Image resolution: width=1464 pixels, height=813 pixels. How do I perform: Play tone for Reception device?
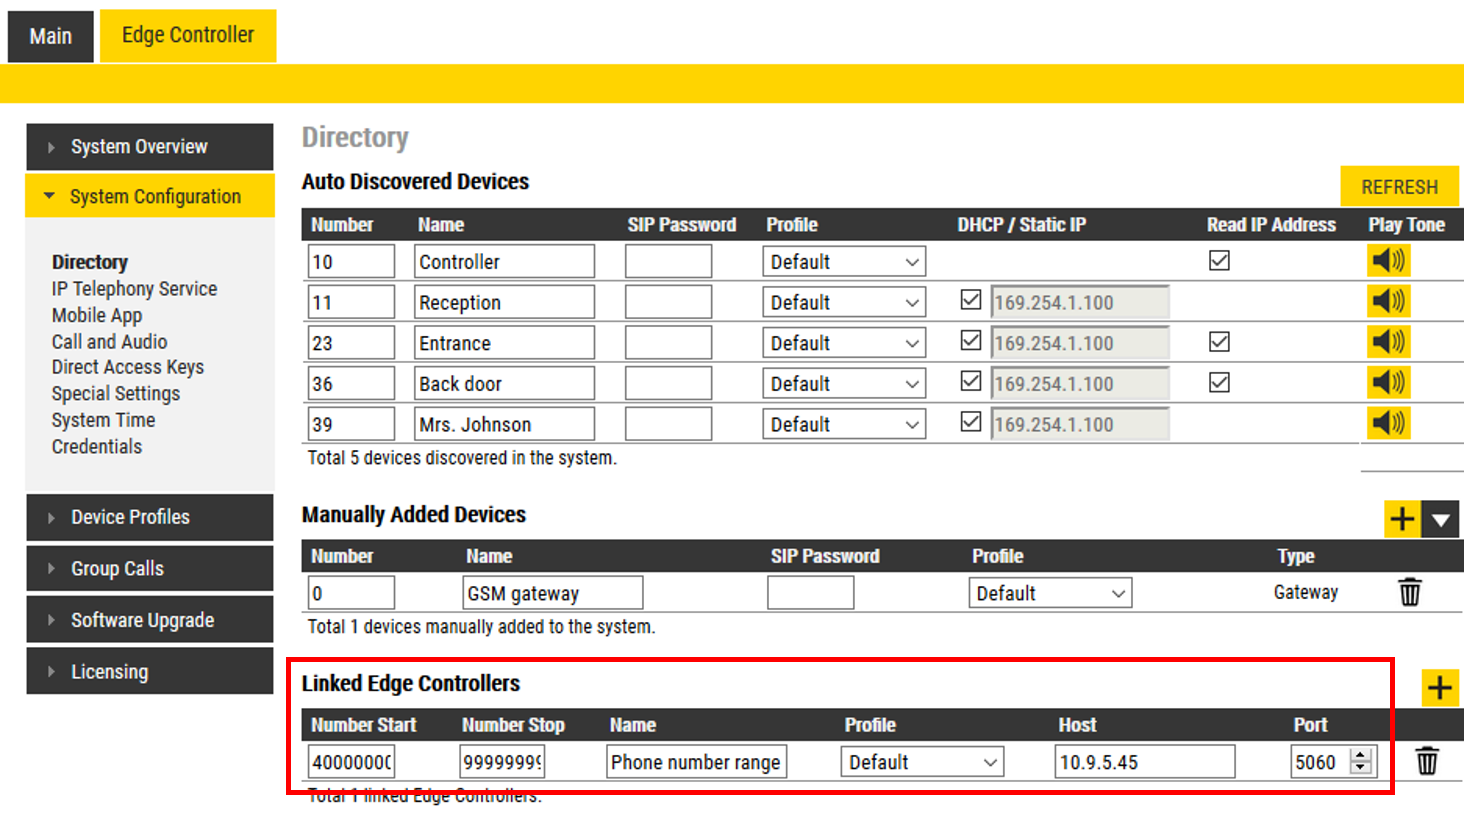[x=1388, y=301]
